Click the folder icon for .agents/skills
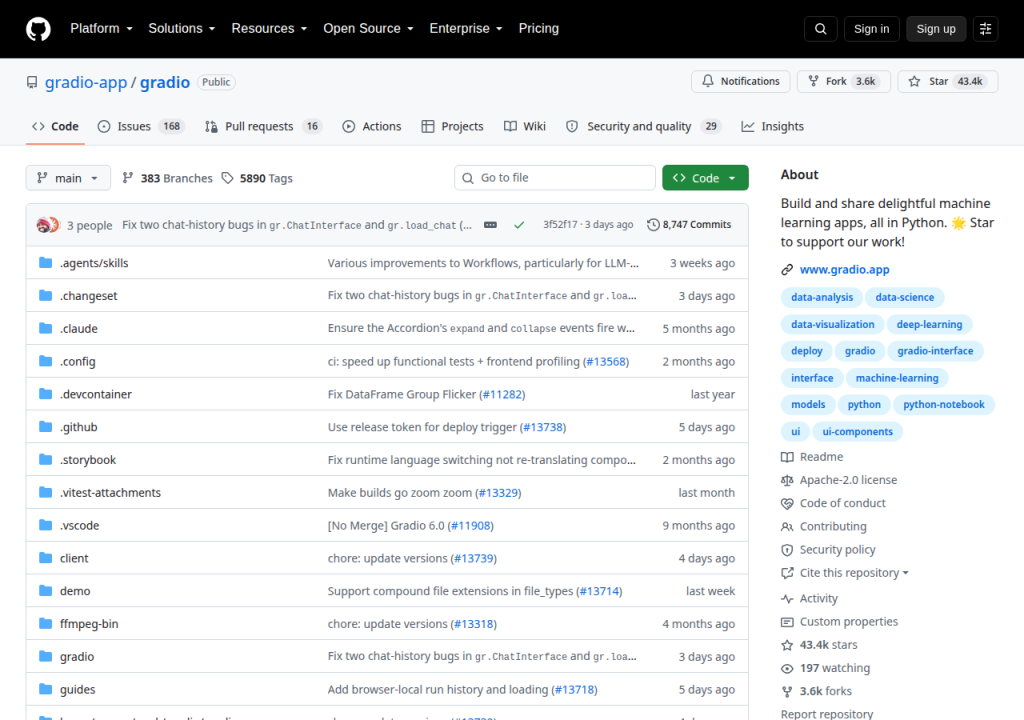Image resolution: width=1024 pixels, height=720 pixels. click(45, 263)
